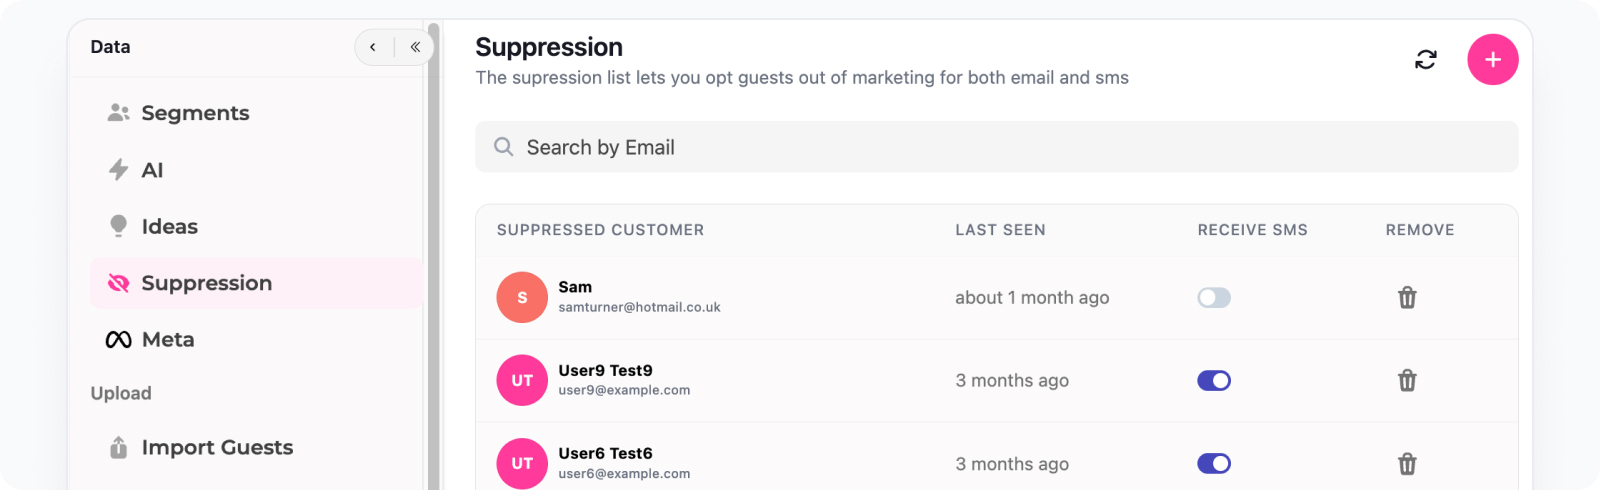
Task: Disable Receive SMS for User9 Test9
Action: point(1214,380)
